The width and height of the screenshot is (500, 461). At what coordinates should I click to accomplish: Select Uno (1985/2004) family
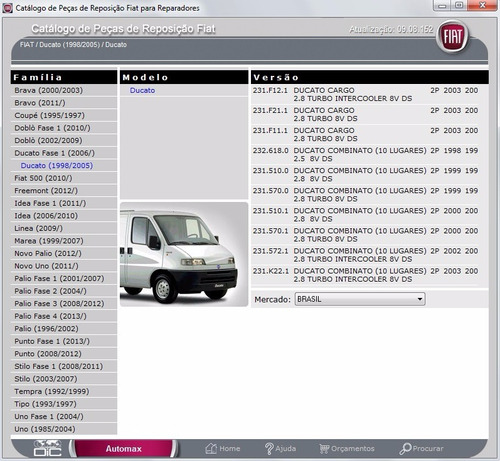coord(64,429)
